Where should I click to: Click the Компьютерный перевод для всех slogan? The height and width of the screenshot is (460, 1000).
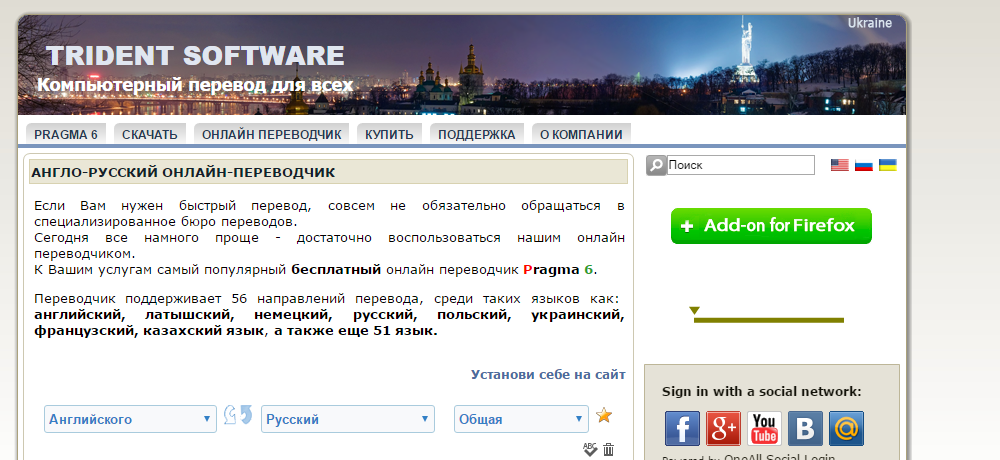click(195, 85)
